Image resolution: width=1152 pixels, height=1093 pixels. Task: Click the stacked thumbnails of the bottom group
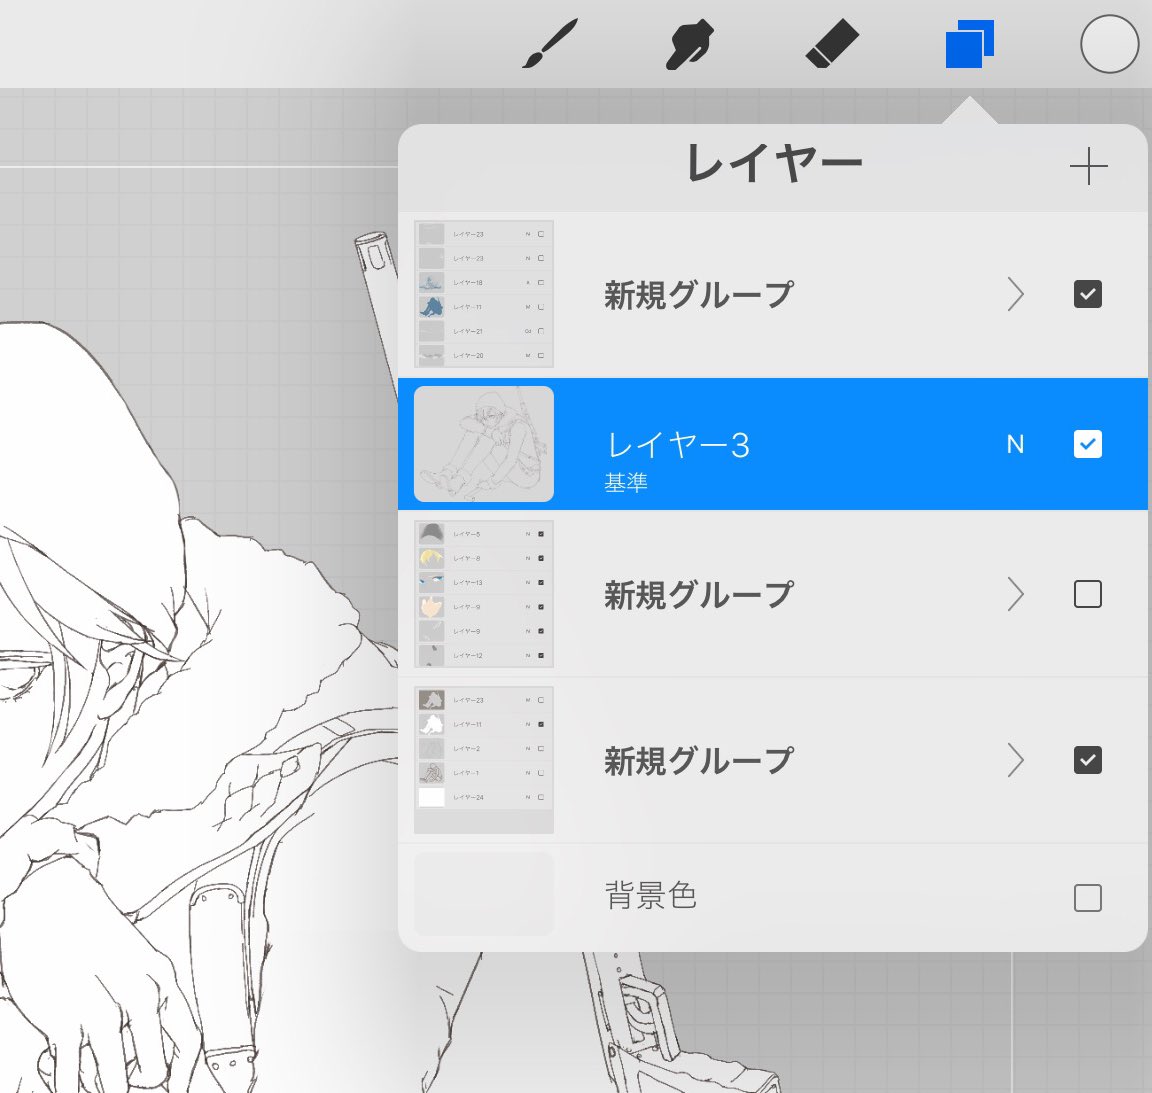483,760
